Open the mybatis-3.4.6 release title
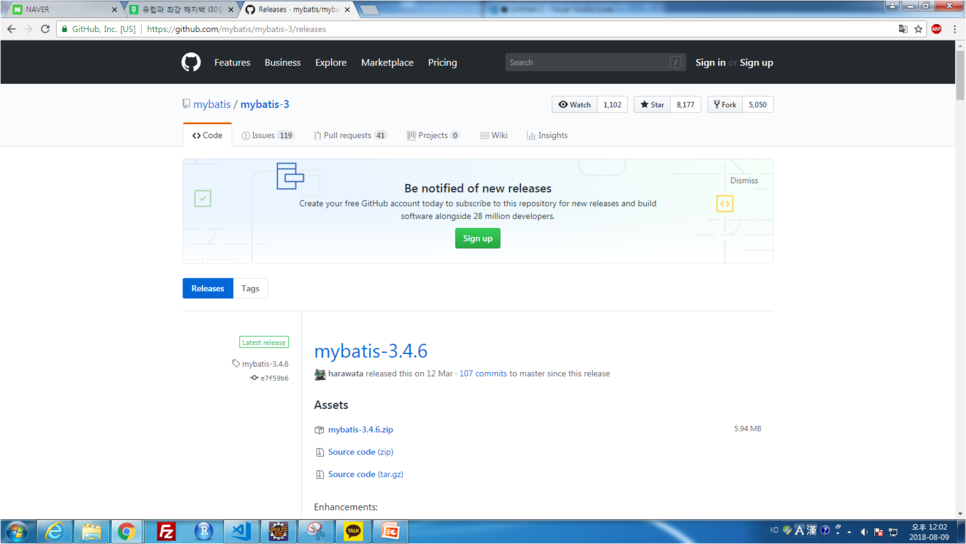This screenshot has height=544, width=966. coord(371,351)
